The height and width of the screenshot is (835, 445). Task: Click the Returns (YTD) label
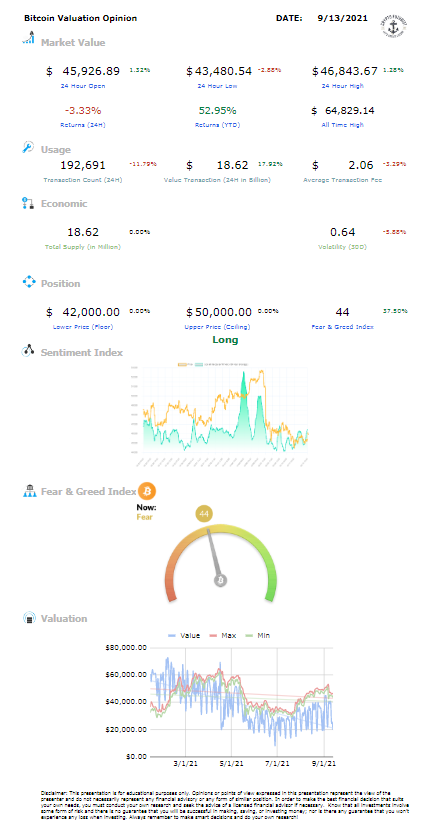coord(217,124)
